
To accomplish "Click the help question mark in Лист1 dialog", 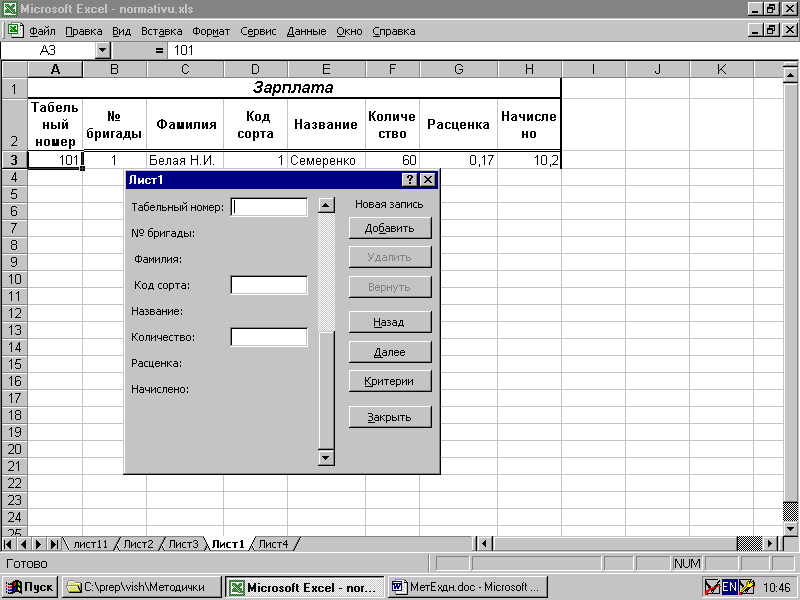I will [410, 180].
